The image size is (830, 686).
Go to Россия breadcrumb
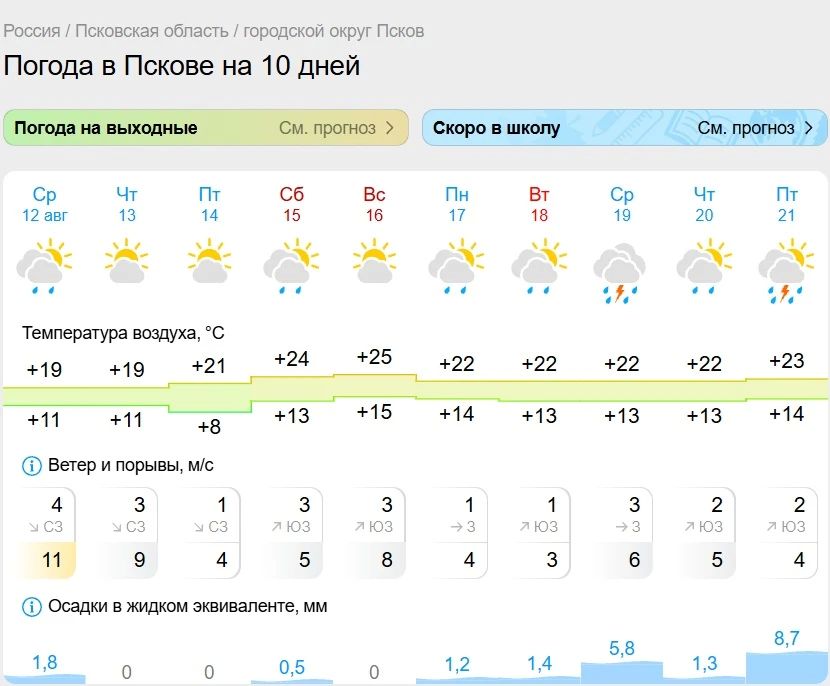point(32,31)
